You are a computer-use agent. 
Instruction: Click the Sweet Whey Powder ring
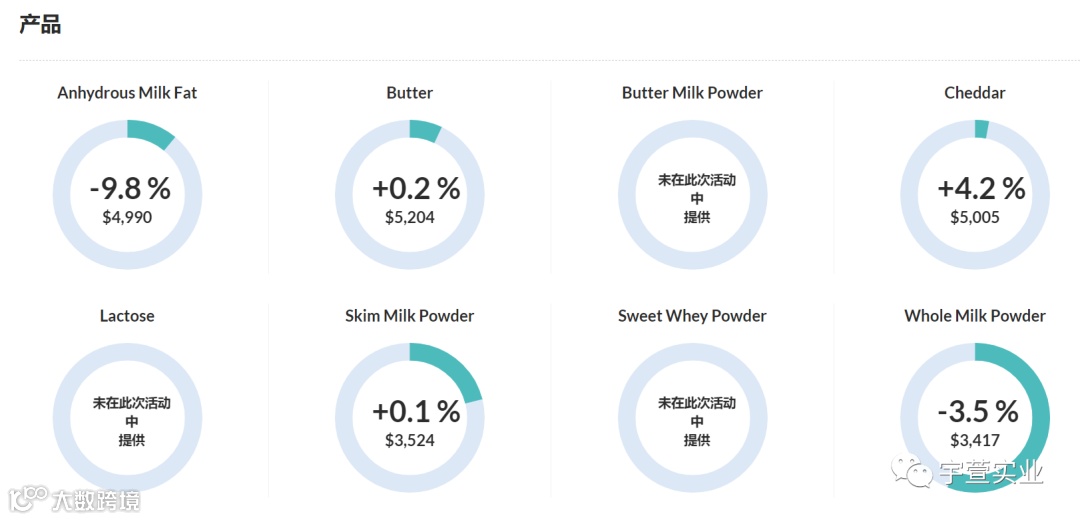[692, 417]
